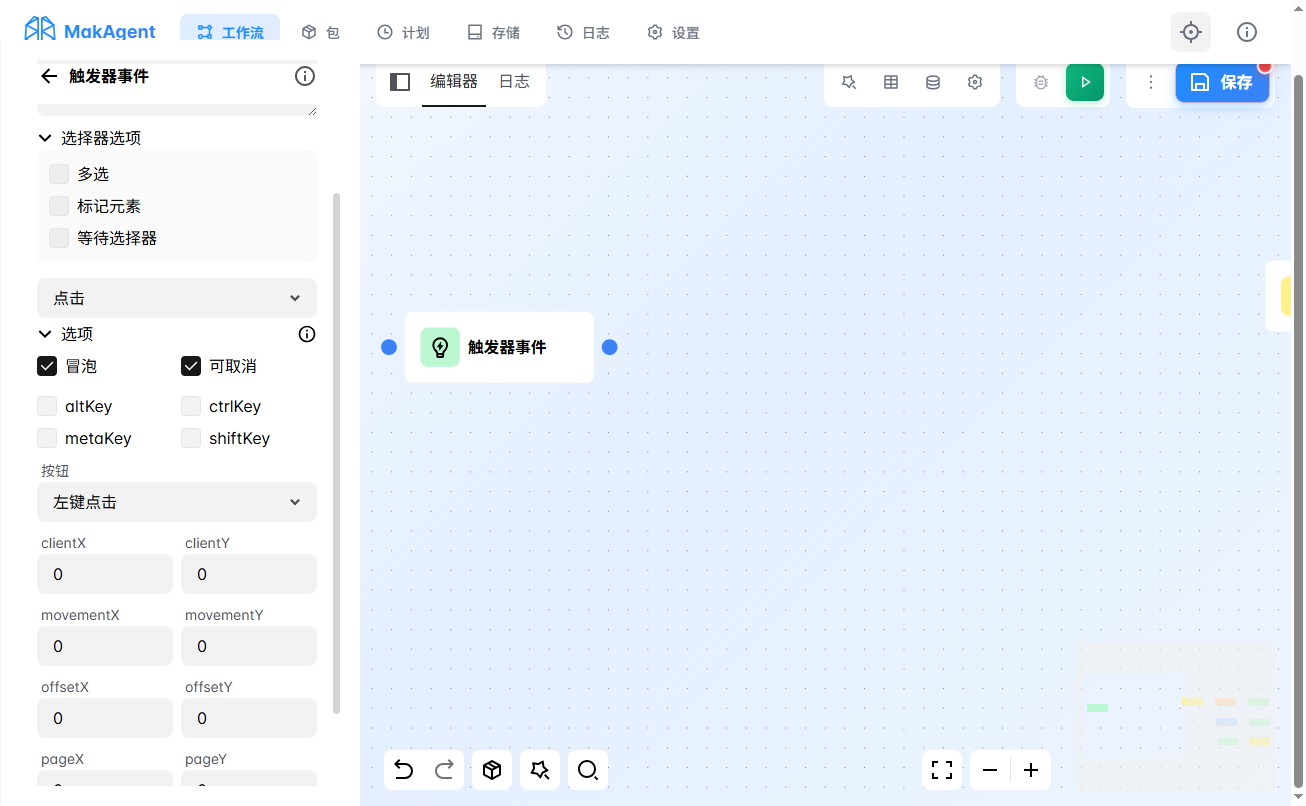Enable the 多选 checkbox

pyautogui.click(x=59, y=174)
